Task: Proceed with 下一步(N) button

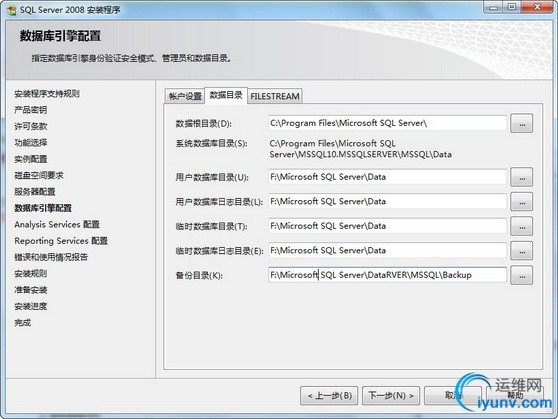Action: click(x=391, y=396)
